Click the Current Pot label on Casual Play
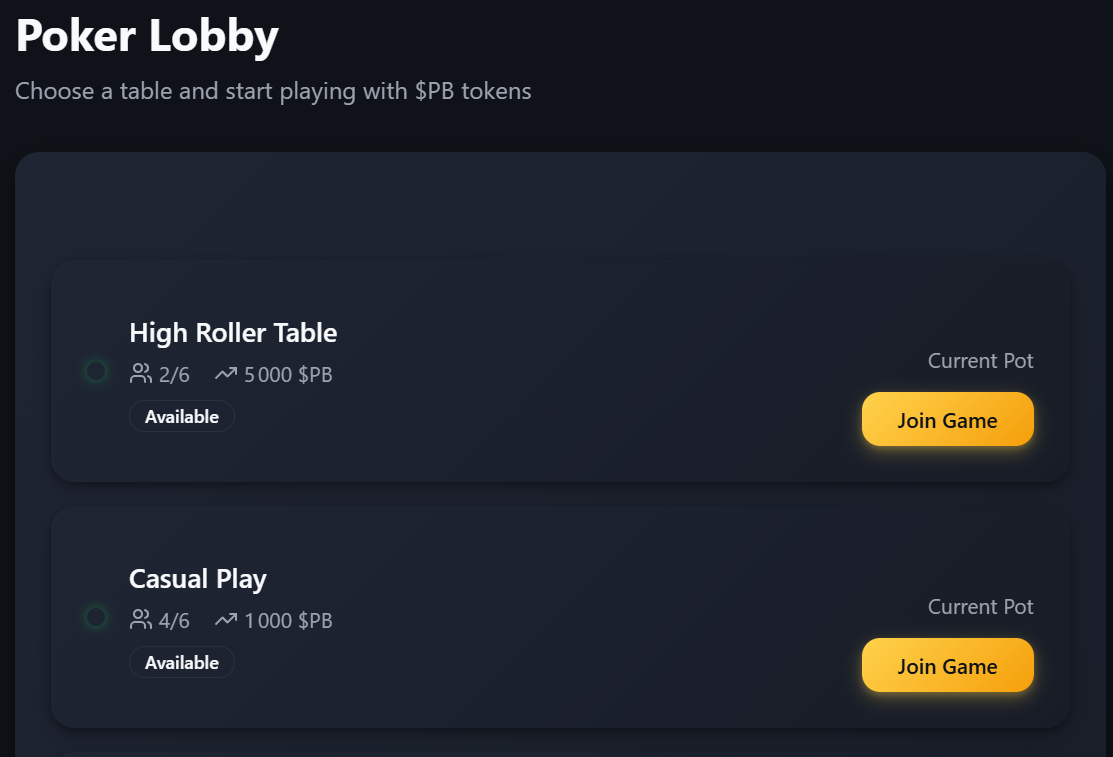The width and height of the screenshot is (1113, 757). click(980, 606)
